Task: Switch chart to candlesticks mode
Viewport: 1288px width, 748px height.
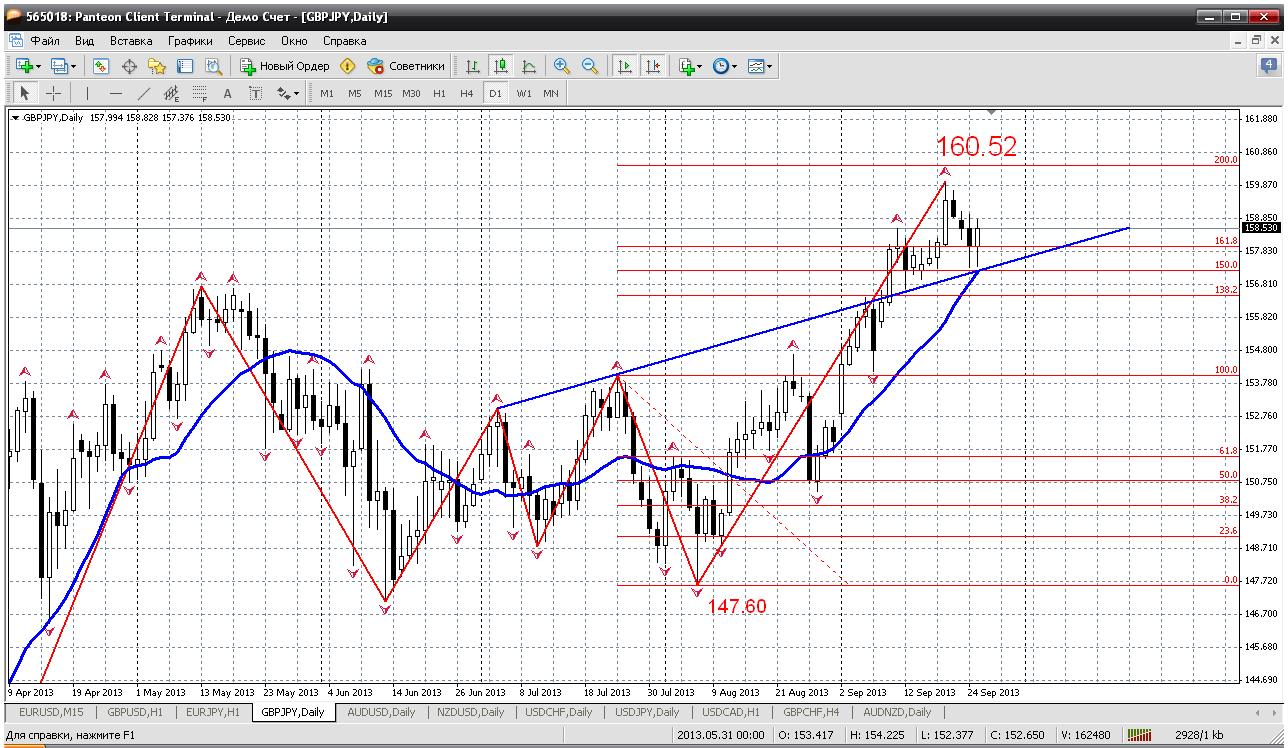Action: [x=501, y=66]
